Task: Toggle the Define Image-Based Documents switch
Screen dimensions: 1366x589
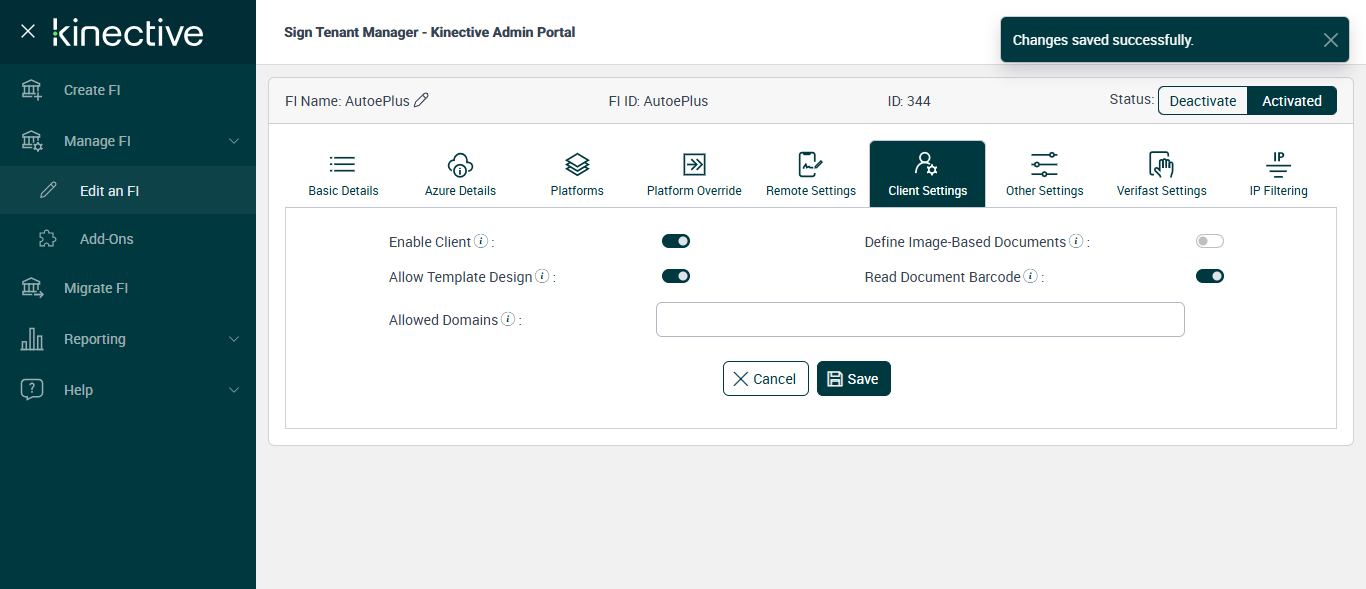Action: [x=1210, y=241]
